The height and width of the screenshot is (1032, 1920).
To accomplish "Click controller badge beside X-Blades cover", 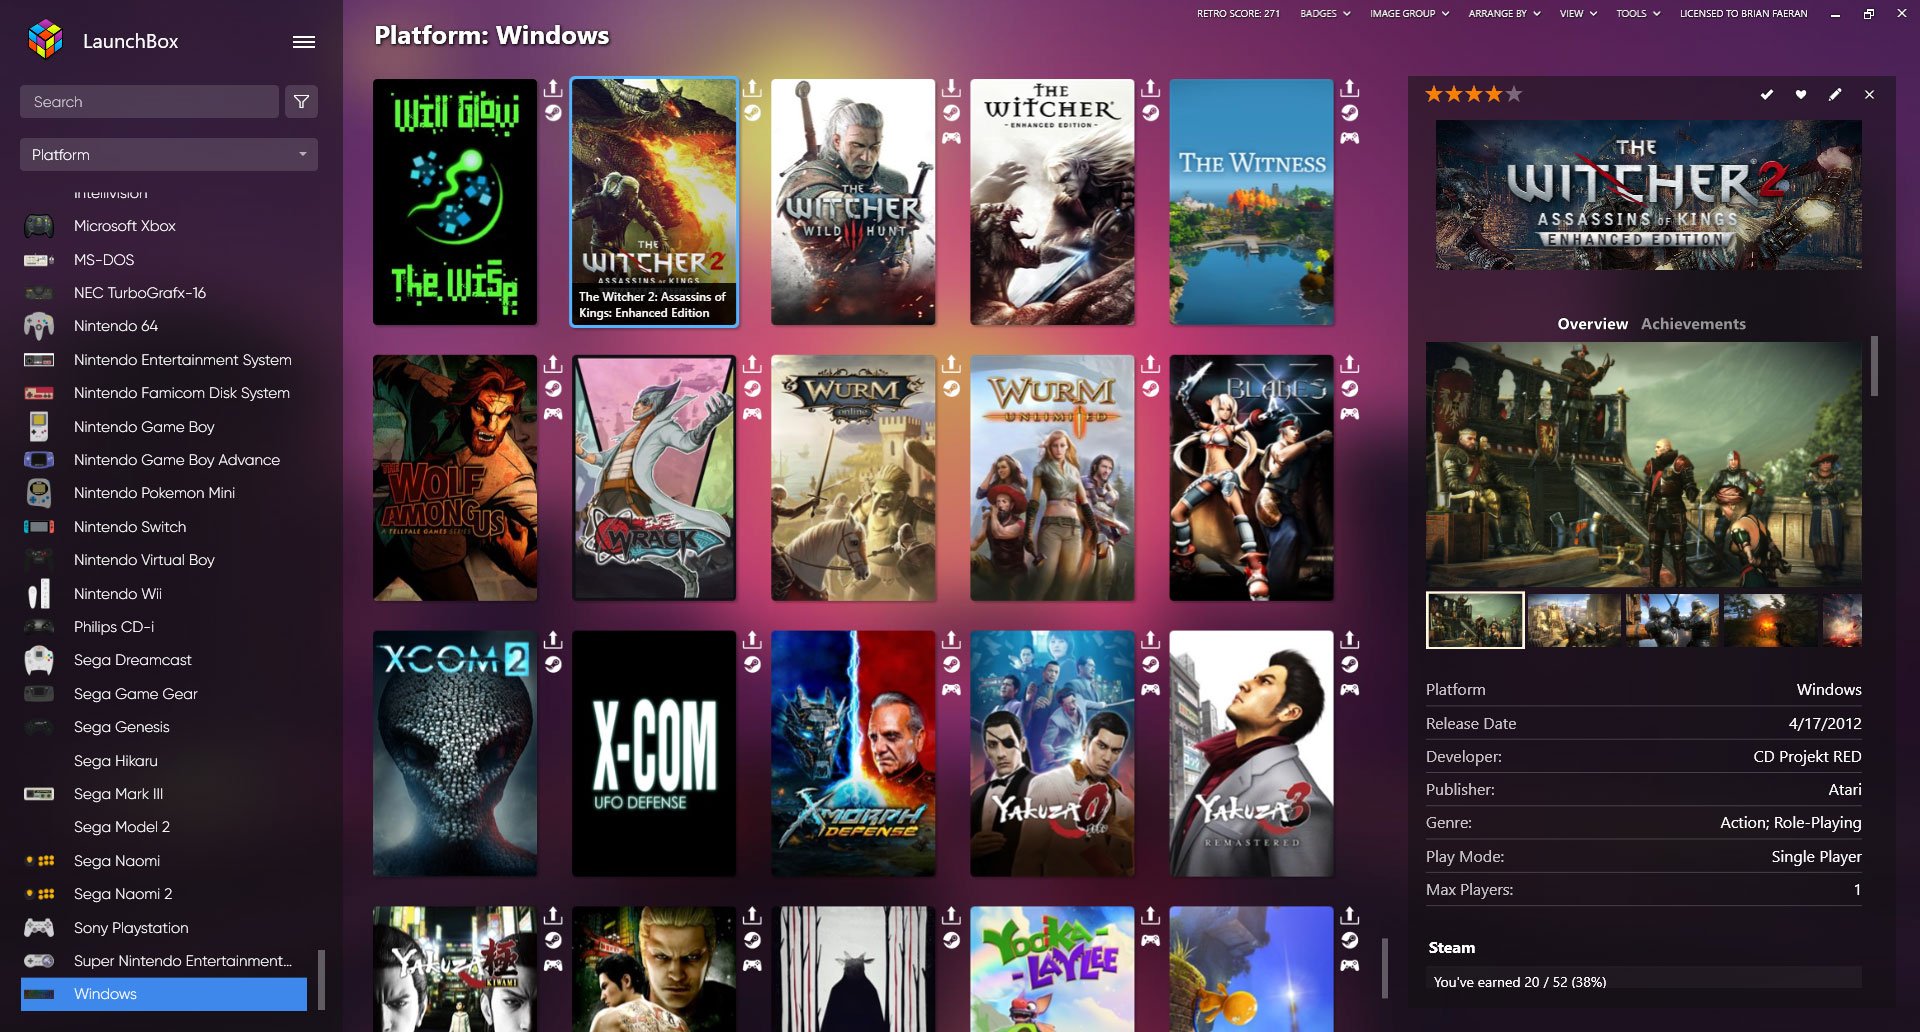I will click(1349, 414).
